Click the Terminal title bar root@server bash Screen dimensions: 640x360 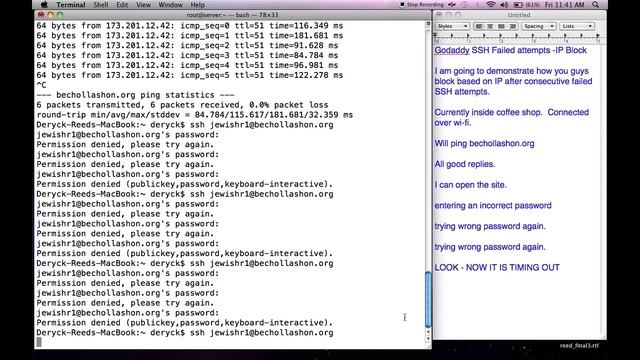tap(232, 15)
